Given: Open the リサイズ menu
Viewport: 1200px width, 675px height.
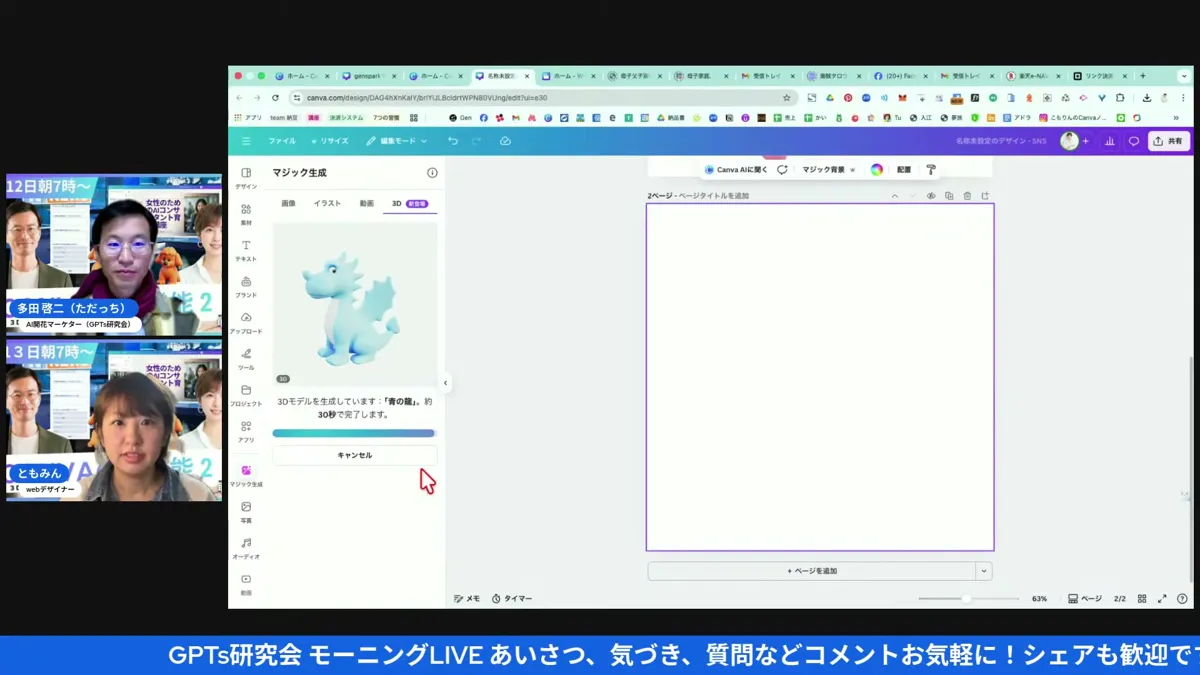Looking at the screenshot, I should (329, 141).
